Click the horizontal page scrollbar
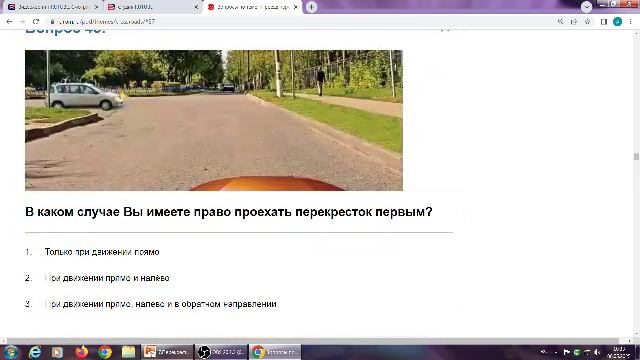 [x=312, y=341]
